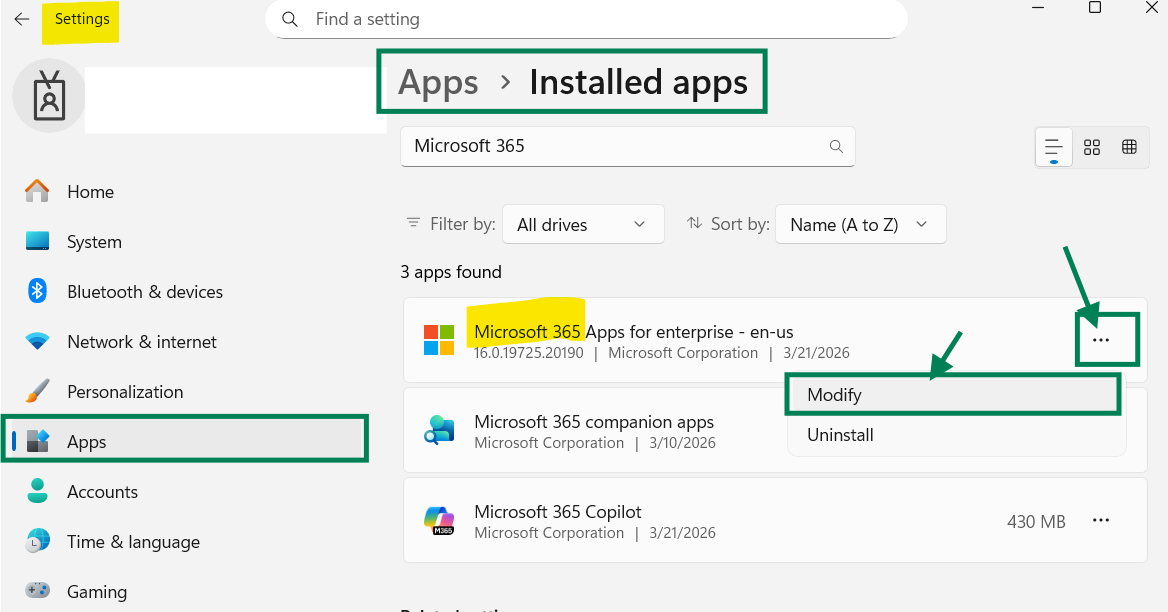Open the Filter by All drives dropdown

(583, 224)
